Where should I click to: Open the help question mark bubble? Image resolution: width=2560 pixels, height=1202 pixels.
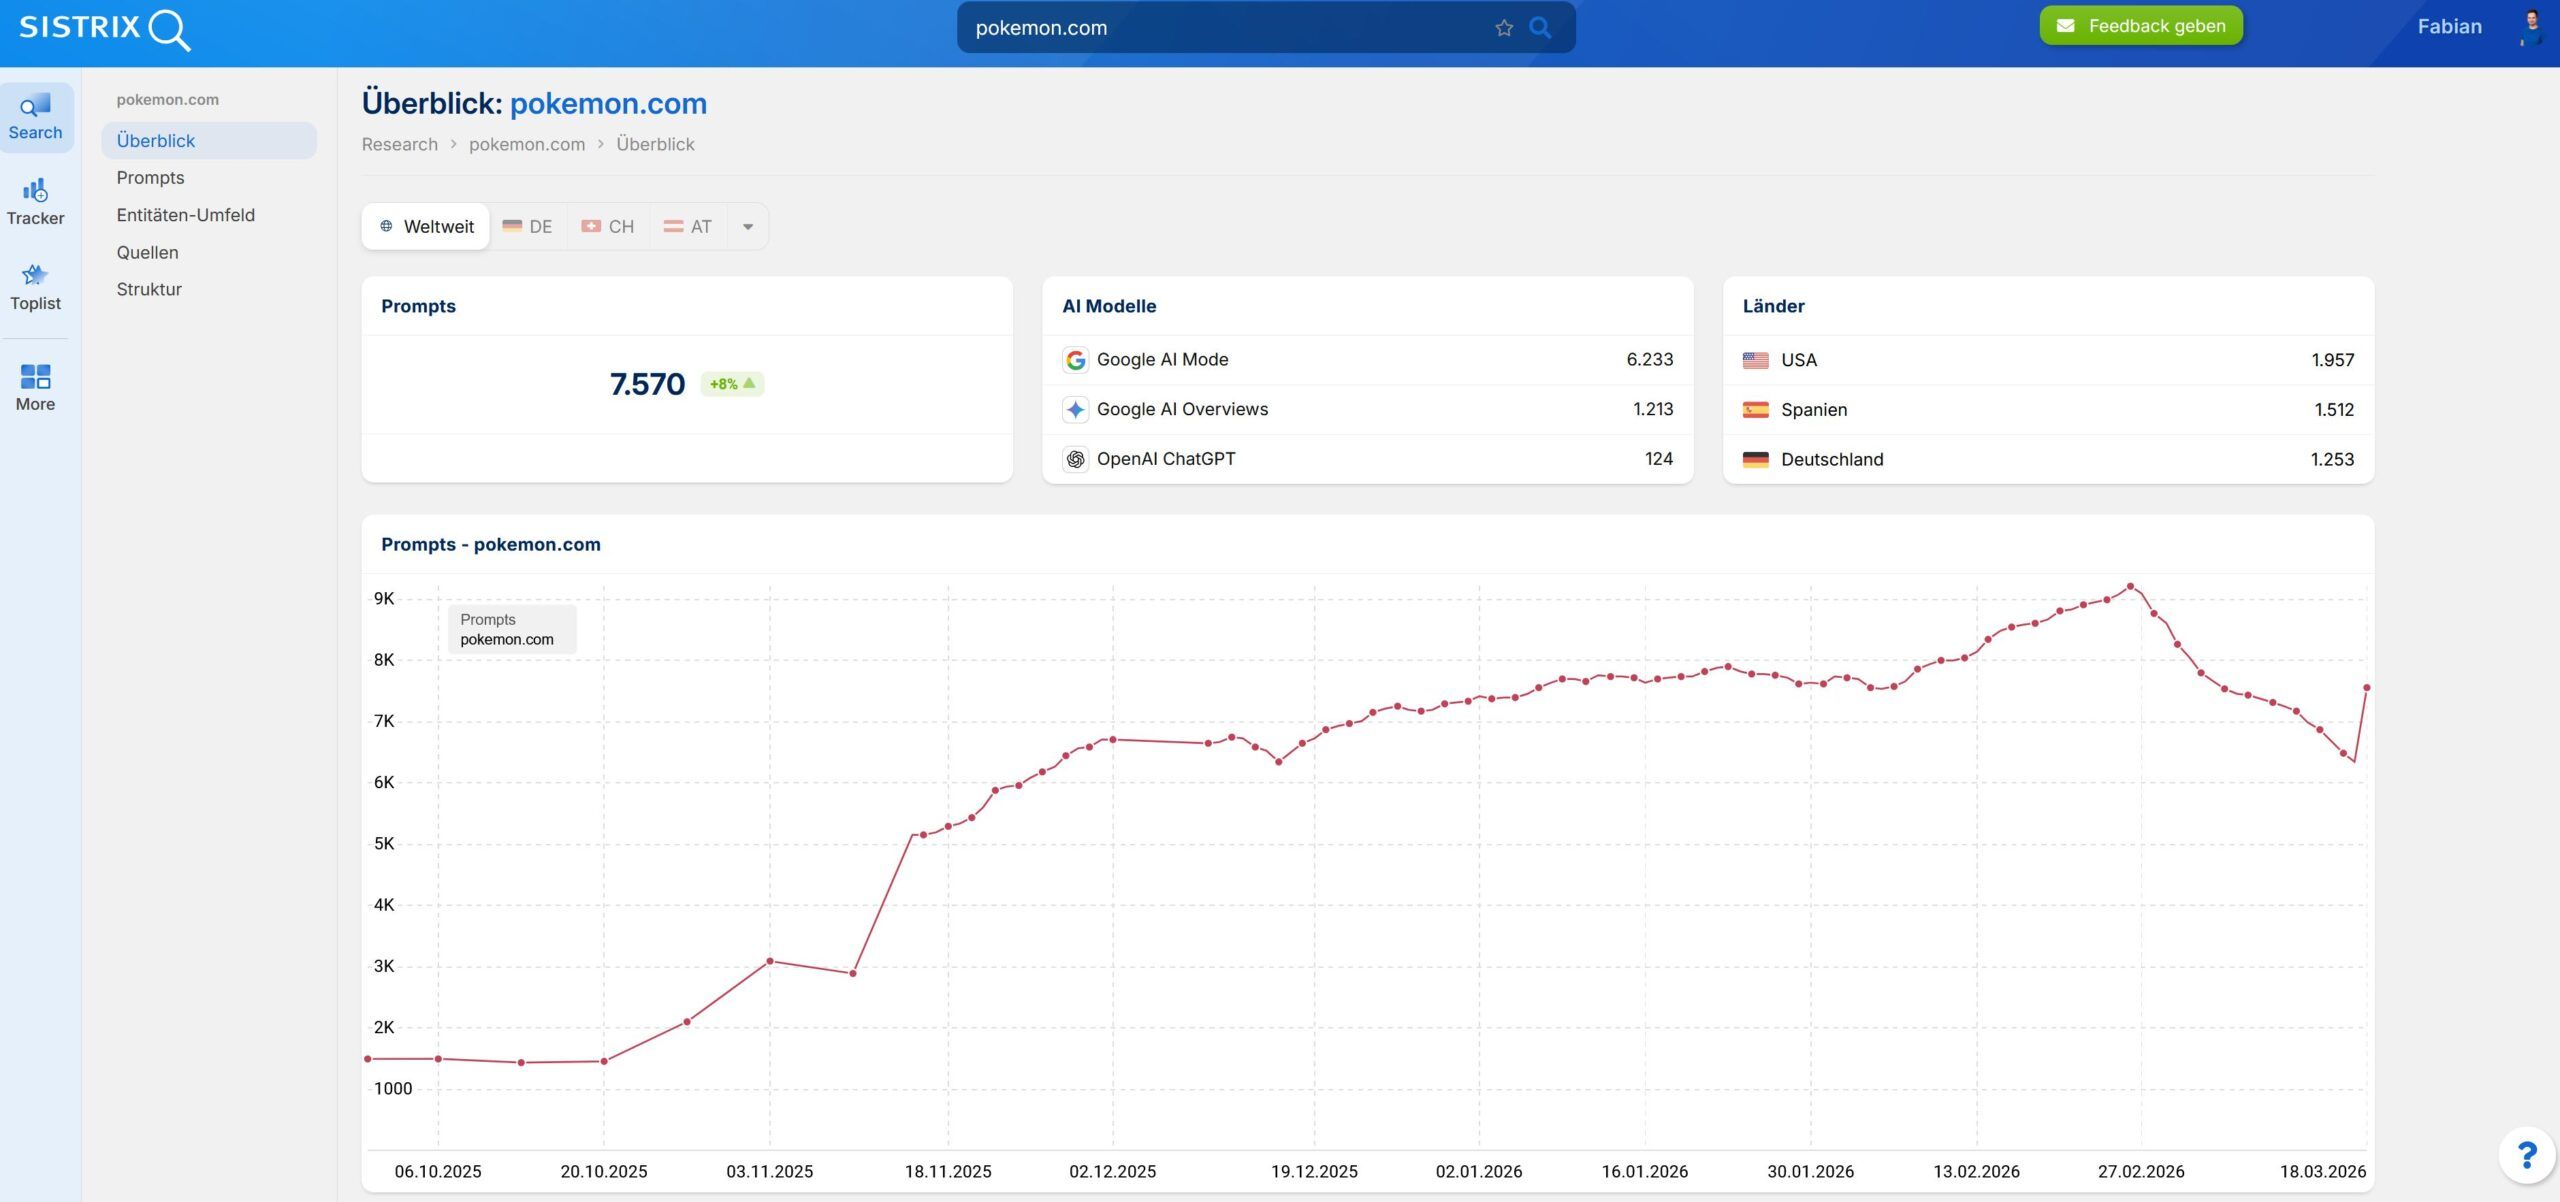coord(2526,1156)
